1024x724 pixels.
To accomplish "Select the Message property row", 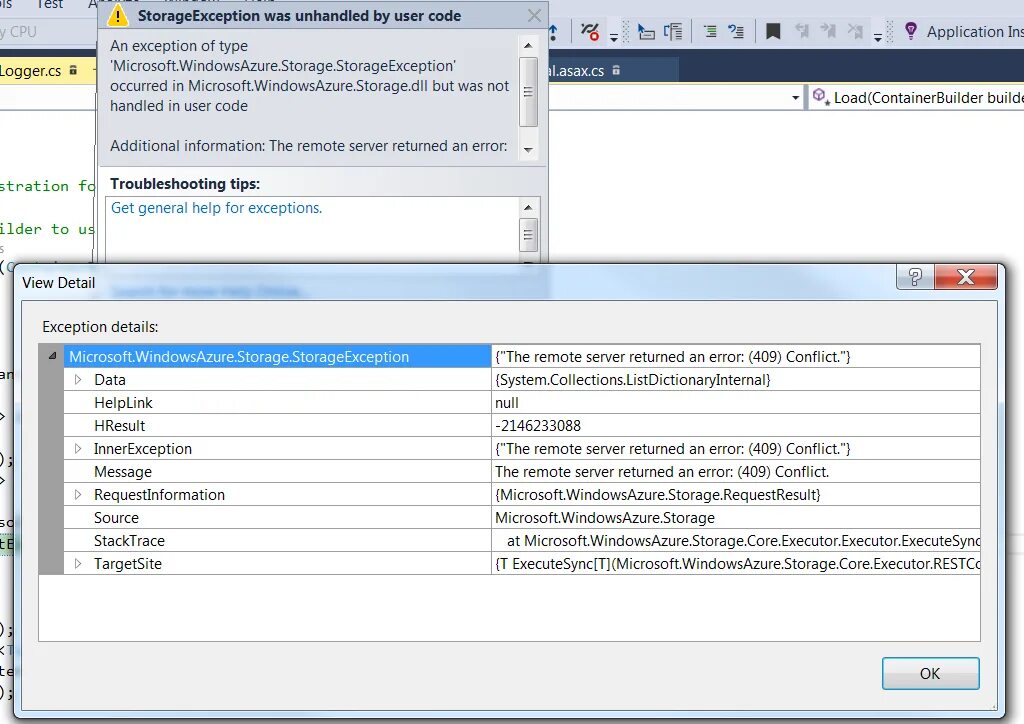I will click(x=522, y=471).
